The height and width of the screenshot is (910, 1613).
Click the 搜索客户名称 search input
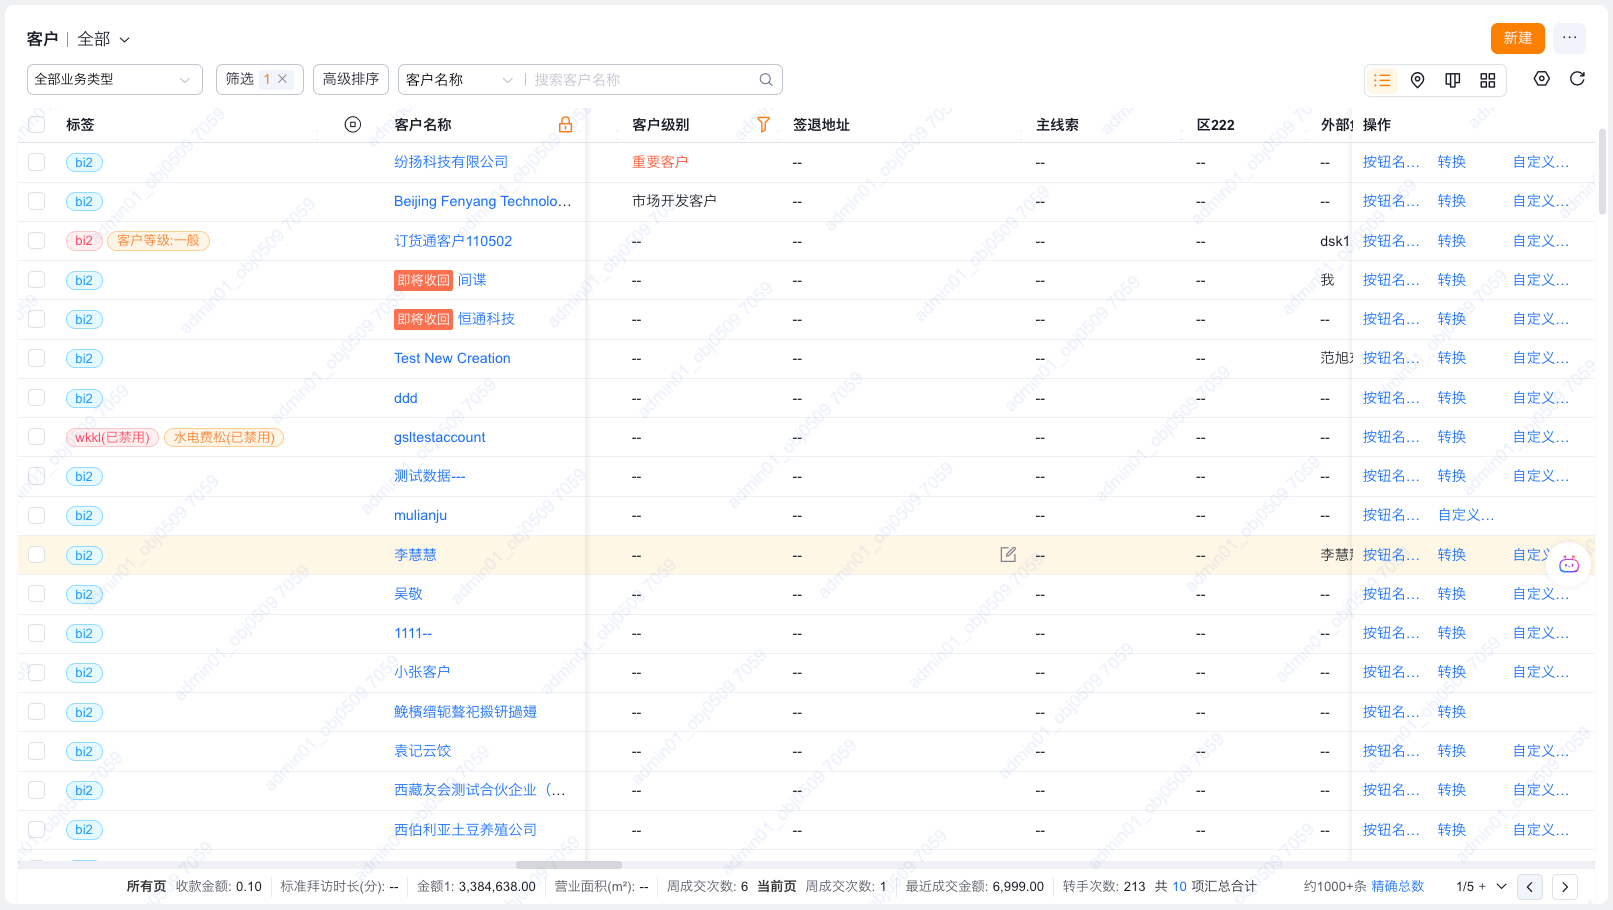click(640, 80)
